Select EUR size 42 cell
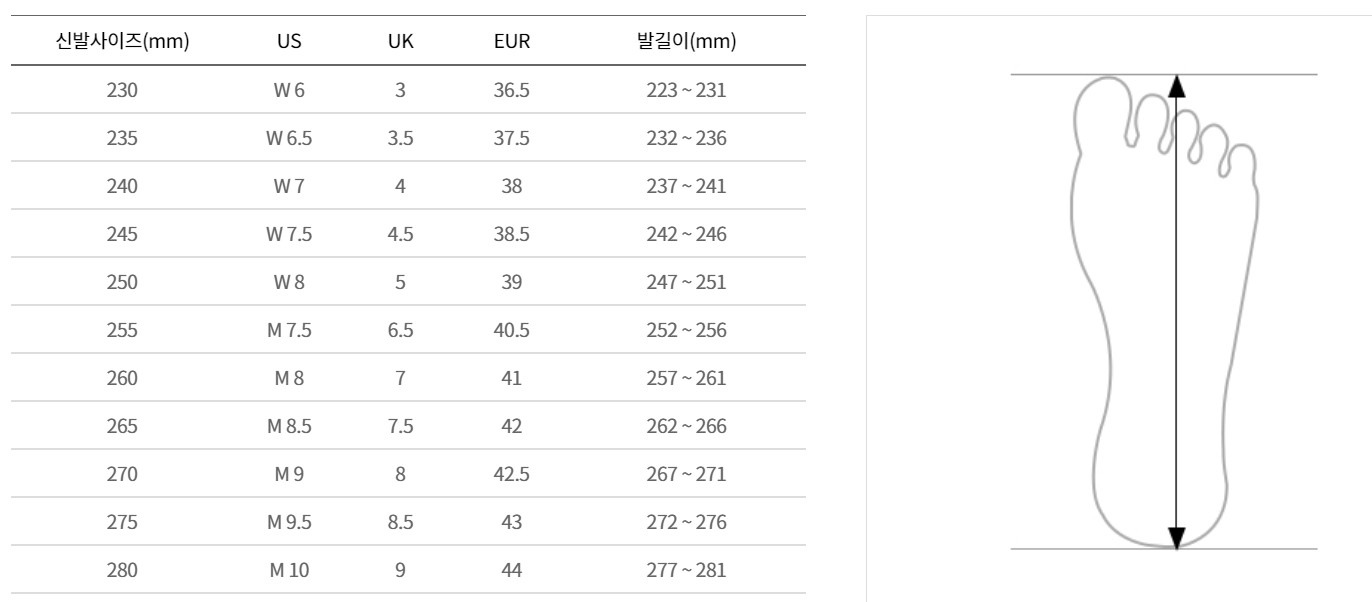Viewport: 1372px width, 602px height. coord(513,426)
